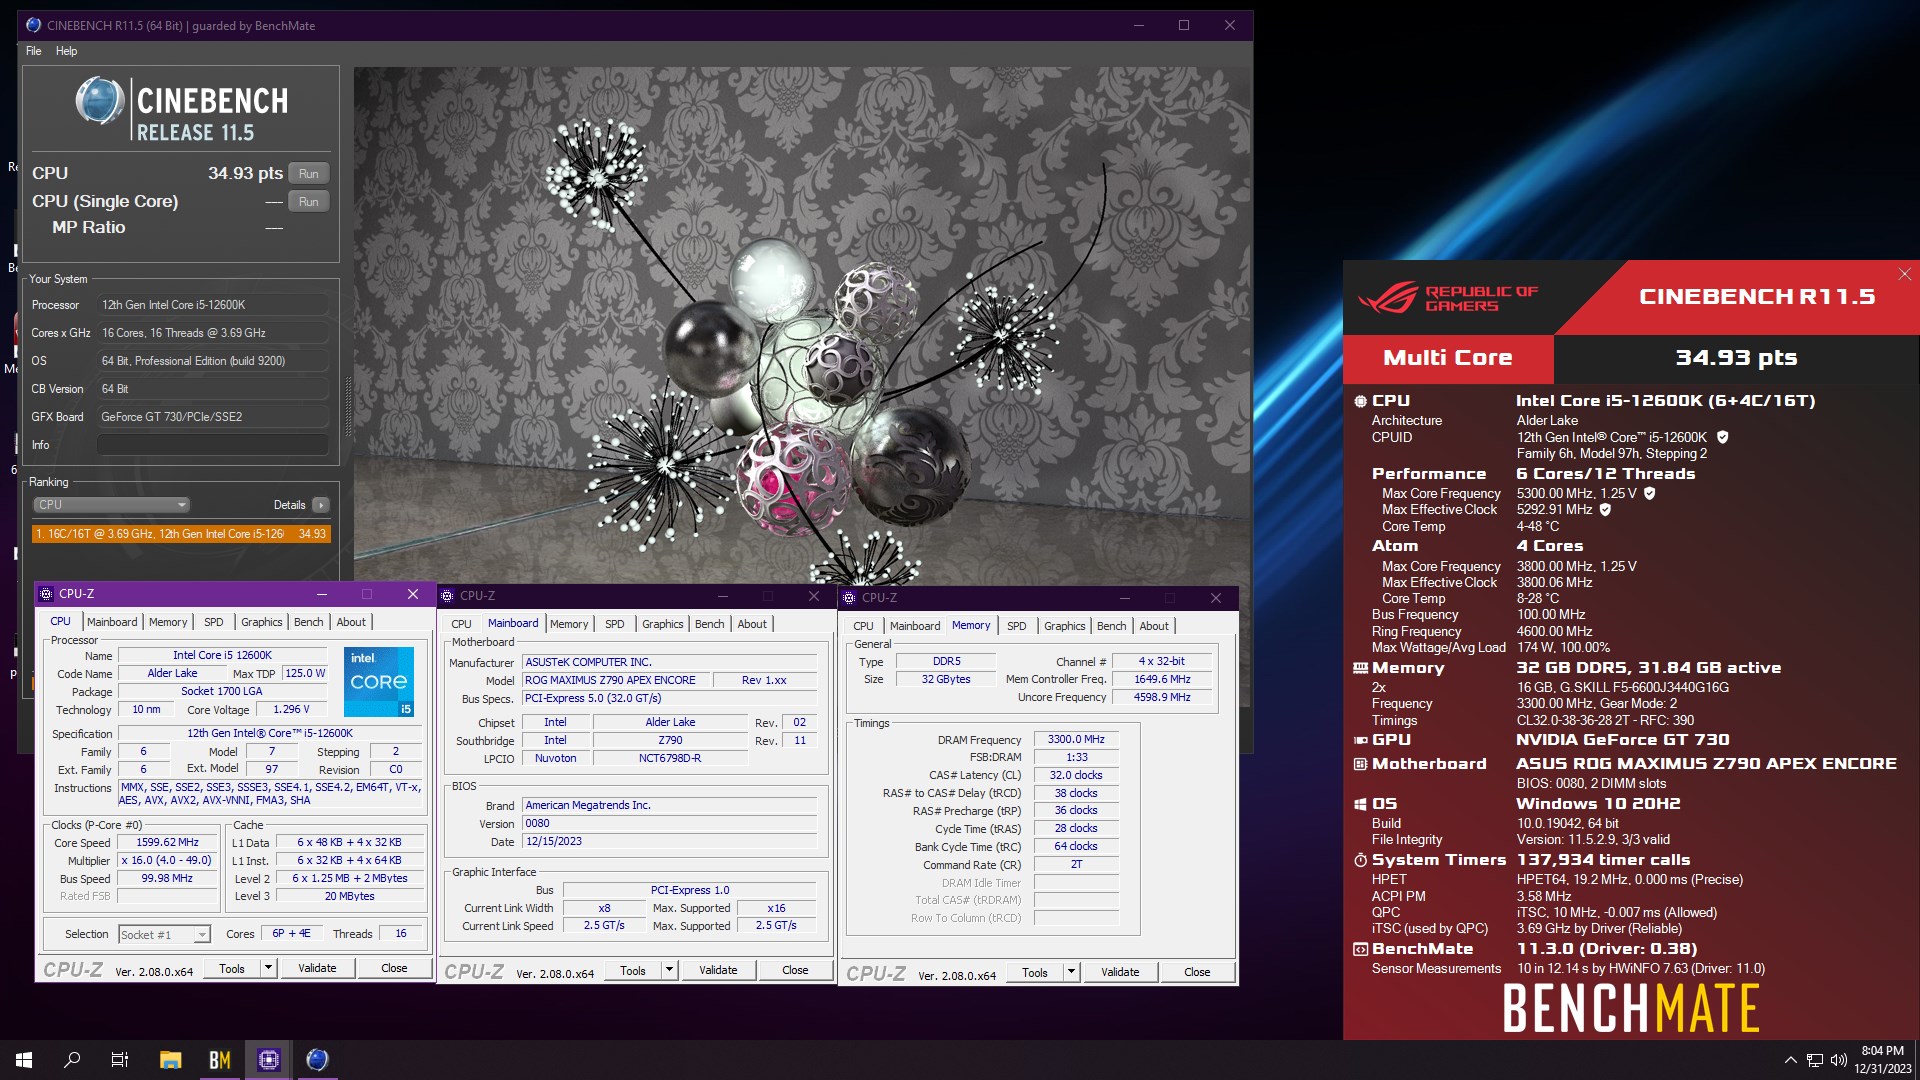The width and height of the screenshot is (1920, 1080).
Task: Click Core Speed value 1599.62 MHz
Action: (167, 842)
